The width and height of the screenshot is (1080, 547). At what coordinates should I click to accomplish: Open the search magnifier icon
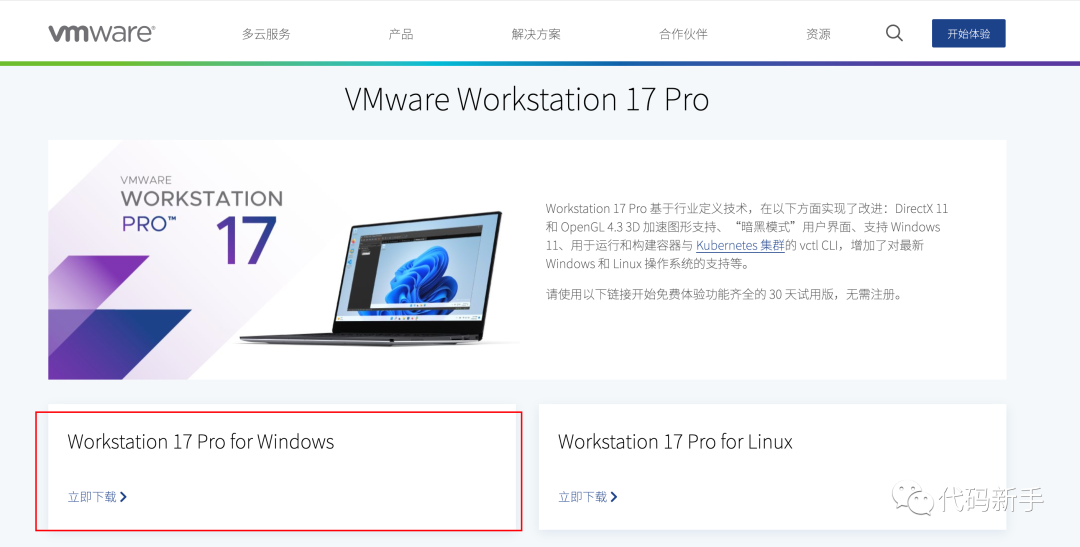pyautogui.click(x=894, y=33)
